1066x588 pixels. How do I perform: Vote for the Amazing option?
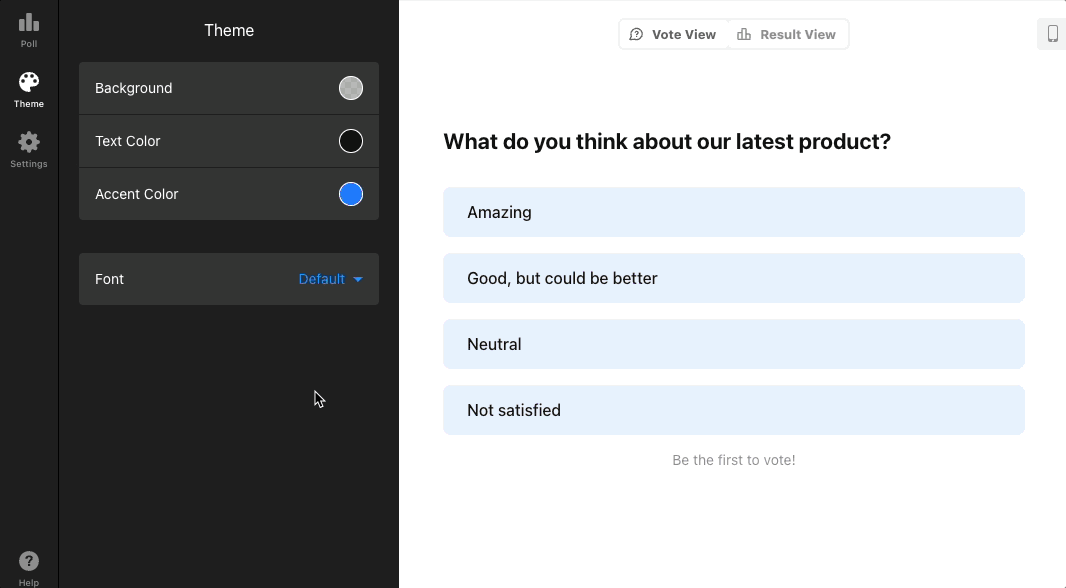point(734,212)
